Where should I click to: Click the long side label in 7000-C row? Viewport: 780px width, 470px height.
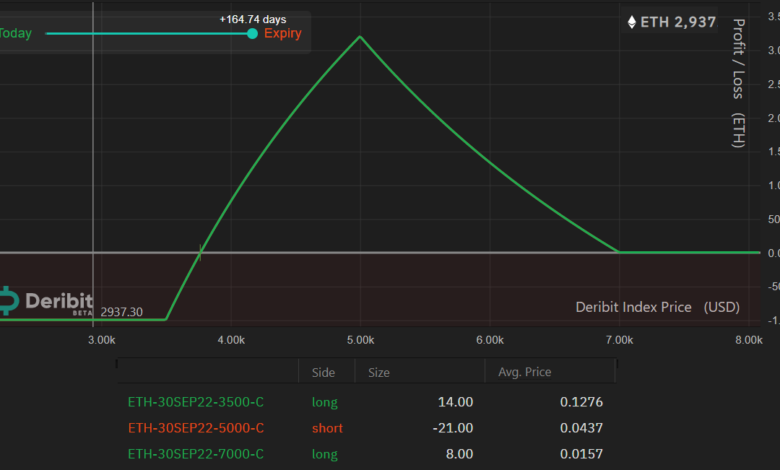click(x=325, y=454)
